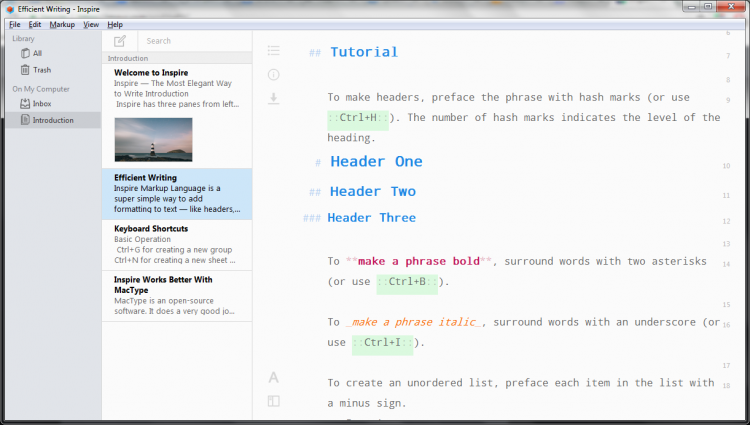Screen dimensions: 750x425
Task: Click the Header Two heading
Action: [x=373, y=191]
